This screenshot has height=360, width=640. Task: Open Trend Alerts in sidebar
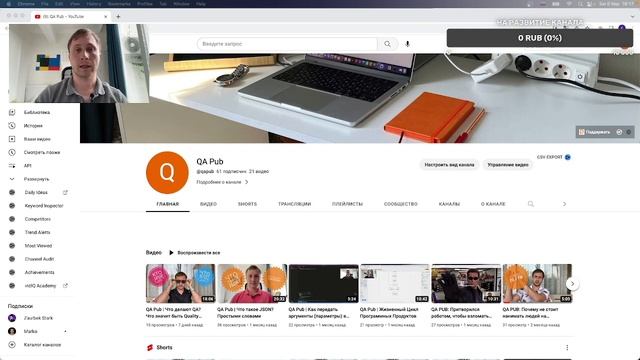[37, 232]
